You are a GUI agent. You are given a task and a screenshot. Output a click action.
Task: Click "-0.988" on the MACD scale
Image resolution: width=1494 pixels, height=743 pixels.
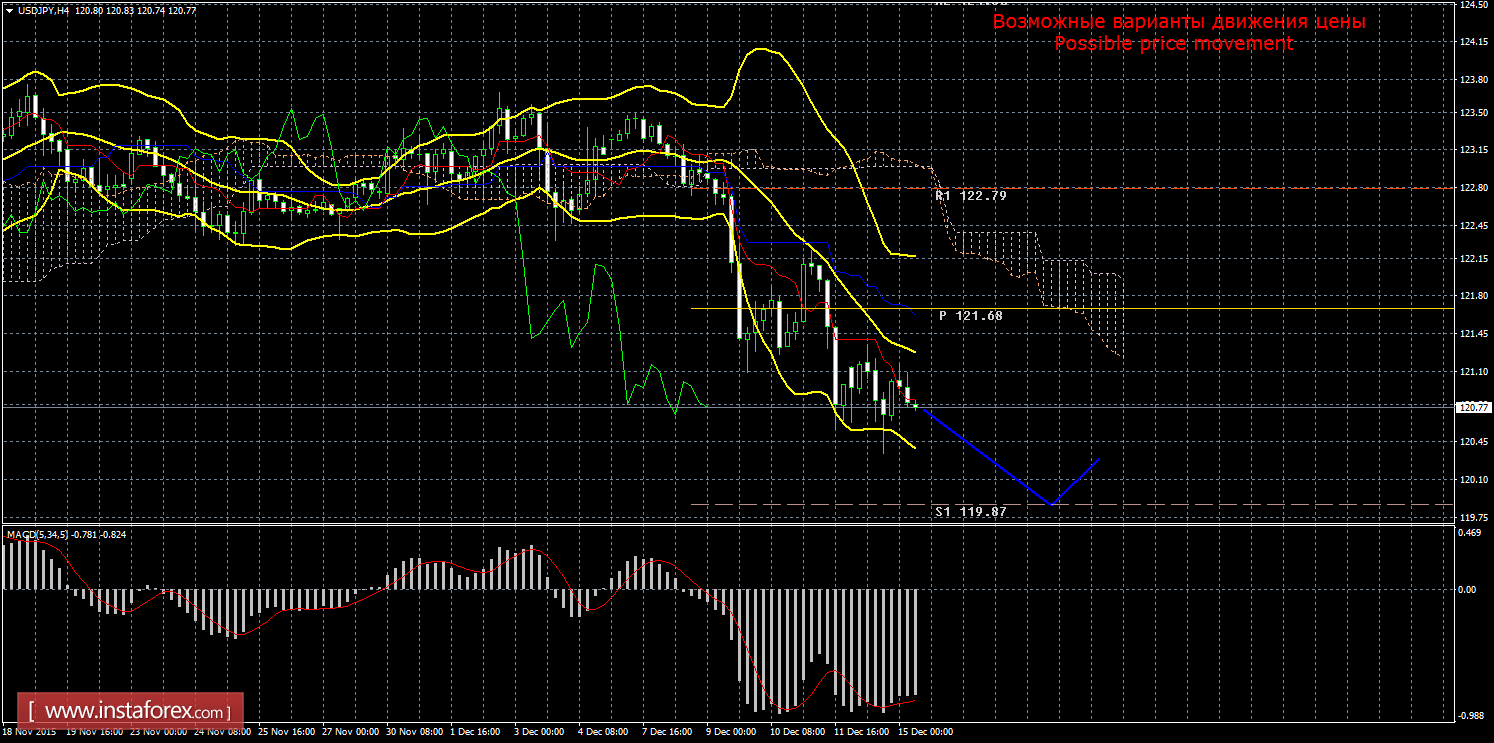coord(1472,715)
